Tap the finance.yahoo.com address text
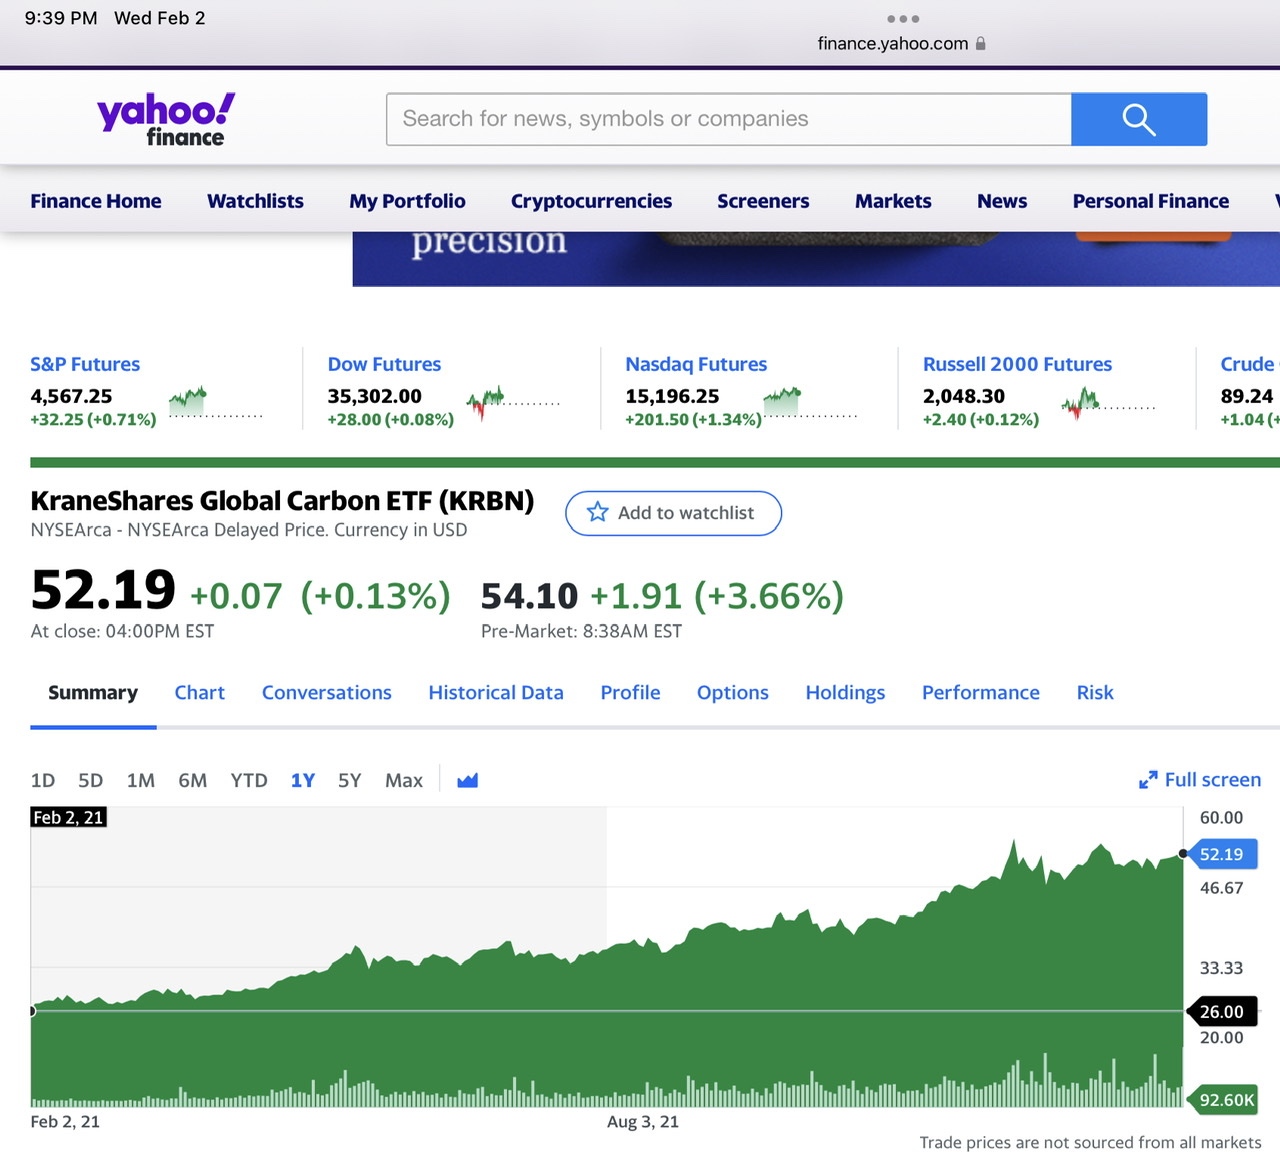Screen dimensions: 1280x1157 893,43
